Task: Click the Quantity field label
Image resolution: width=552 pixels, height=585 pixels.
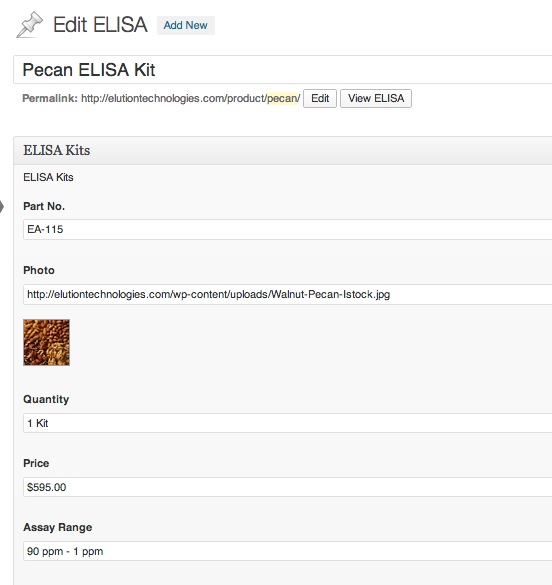Action: (x=46, y=400)
